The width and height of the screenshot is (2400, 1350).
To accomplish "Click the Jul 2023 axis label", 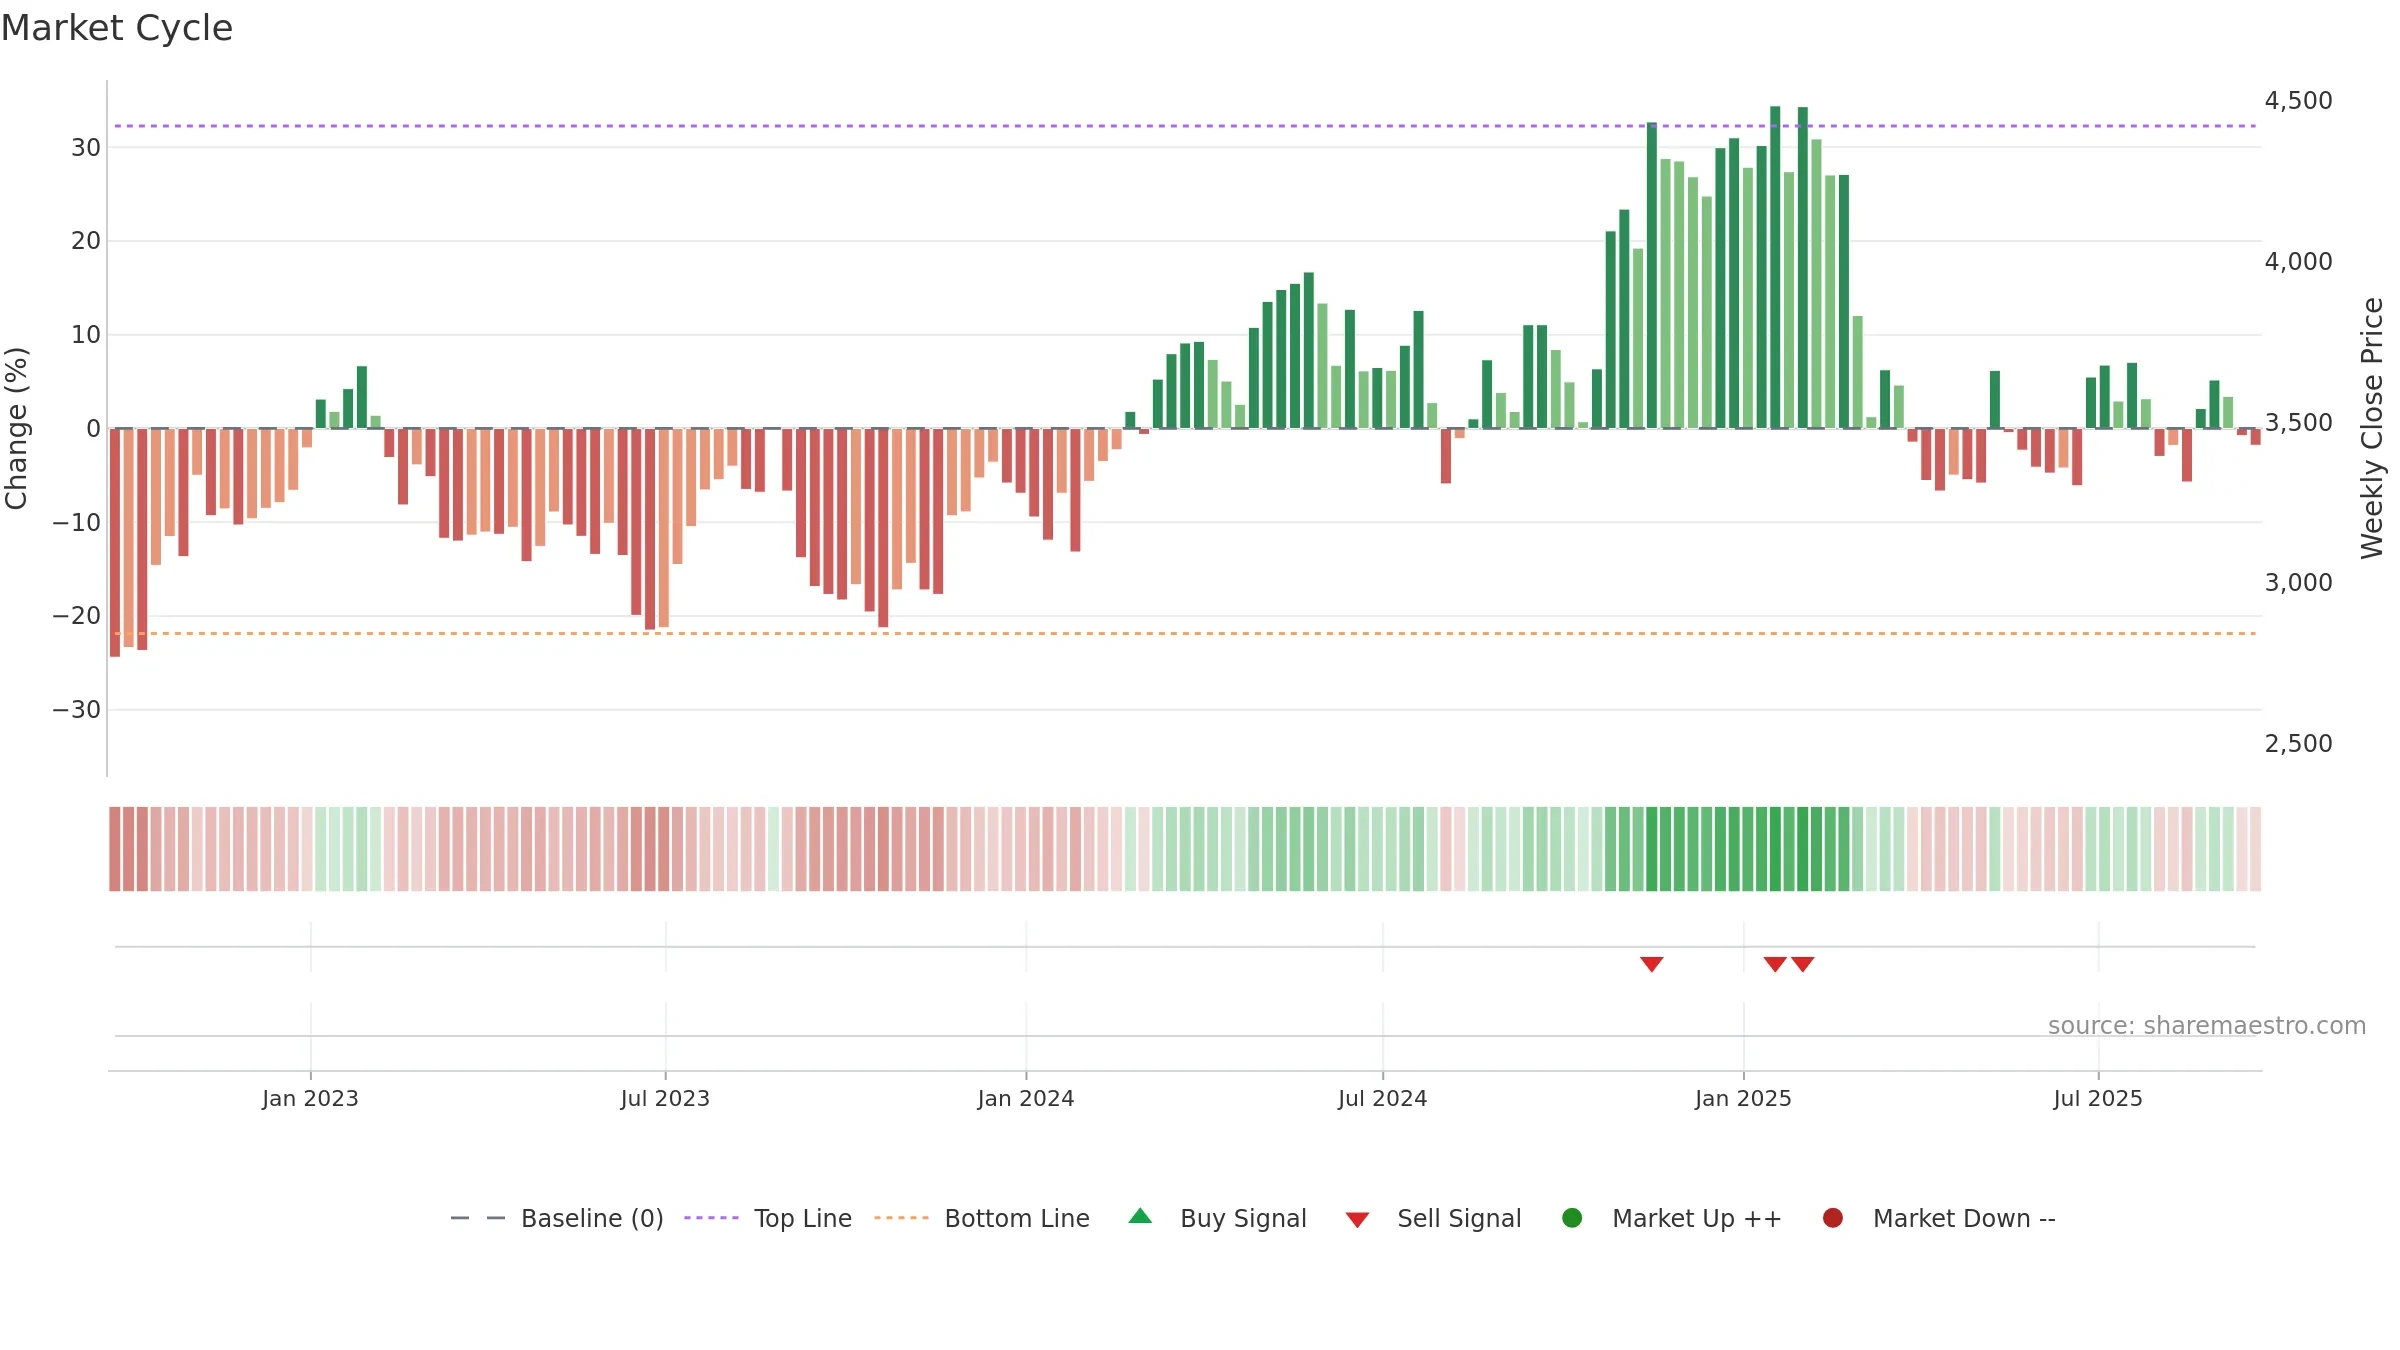I will pos(665,1098).
